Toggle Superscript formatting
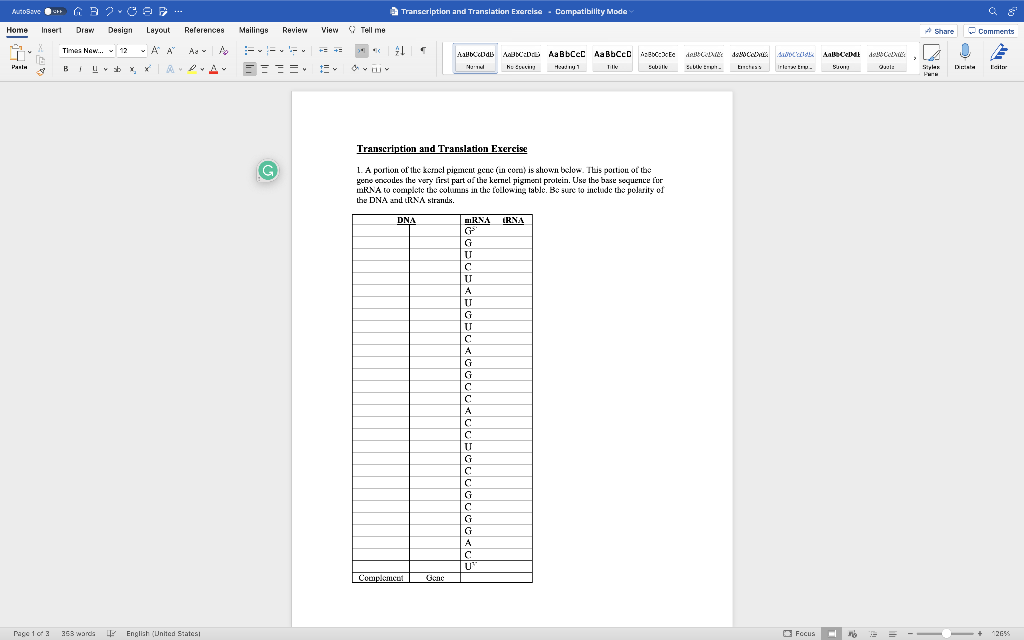The width and height of the screenshot is (1024, 640). coord(148,69)
